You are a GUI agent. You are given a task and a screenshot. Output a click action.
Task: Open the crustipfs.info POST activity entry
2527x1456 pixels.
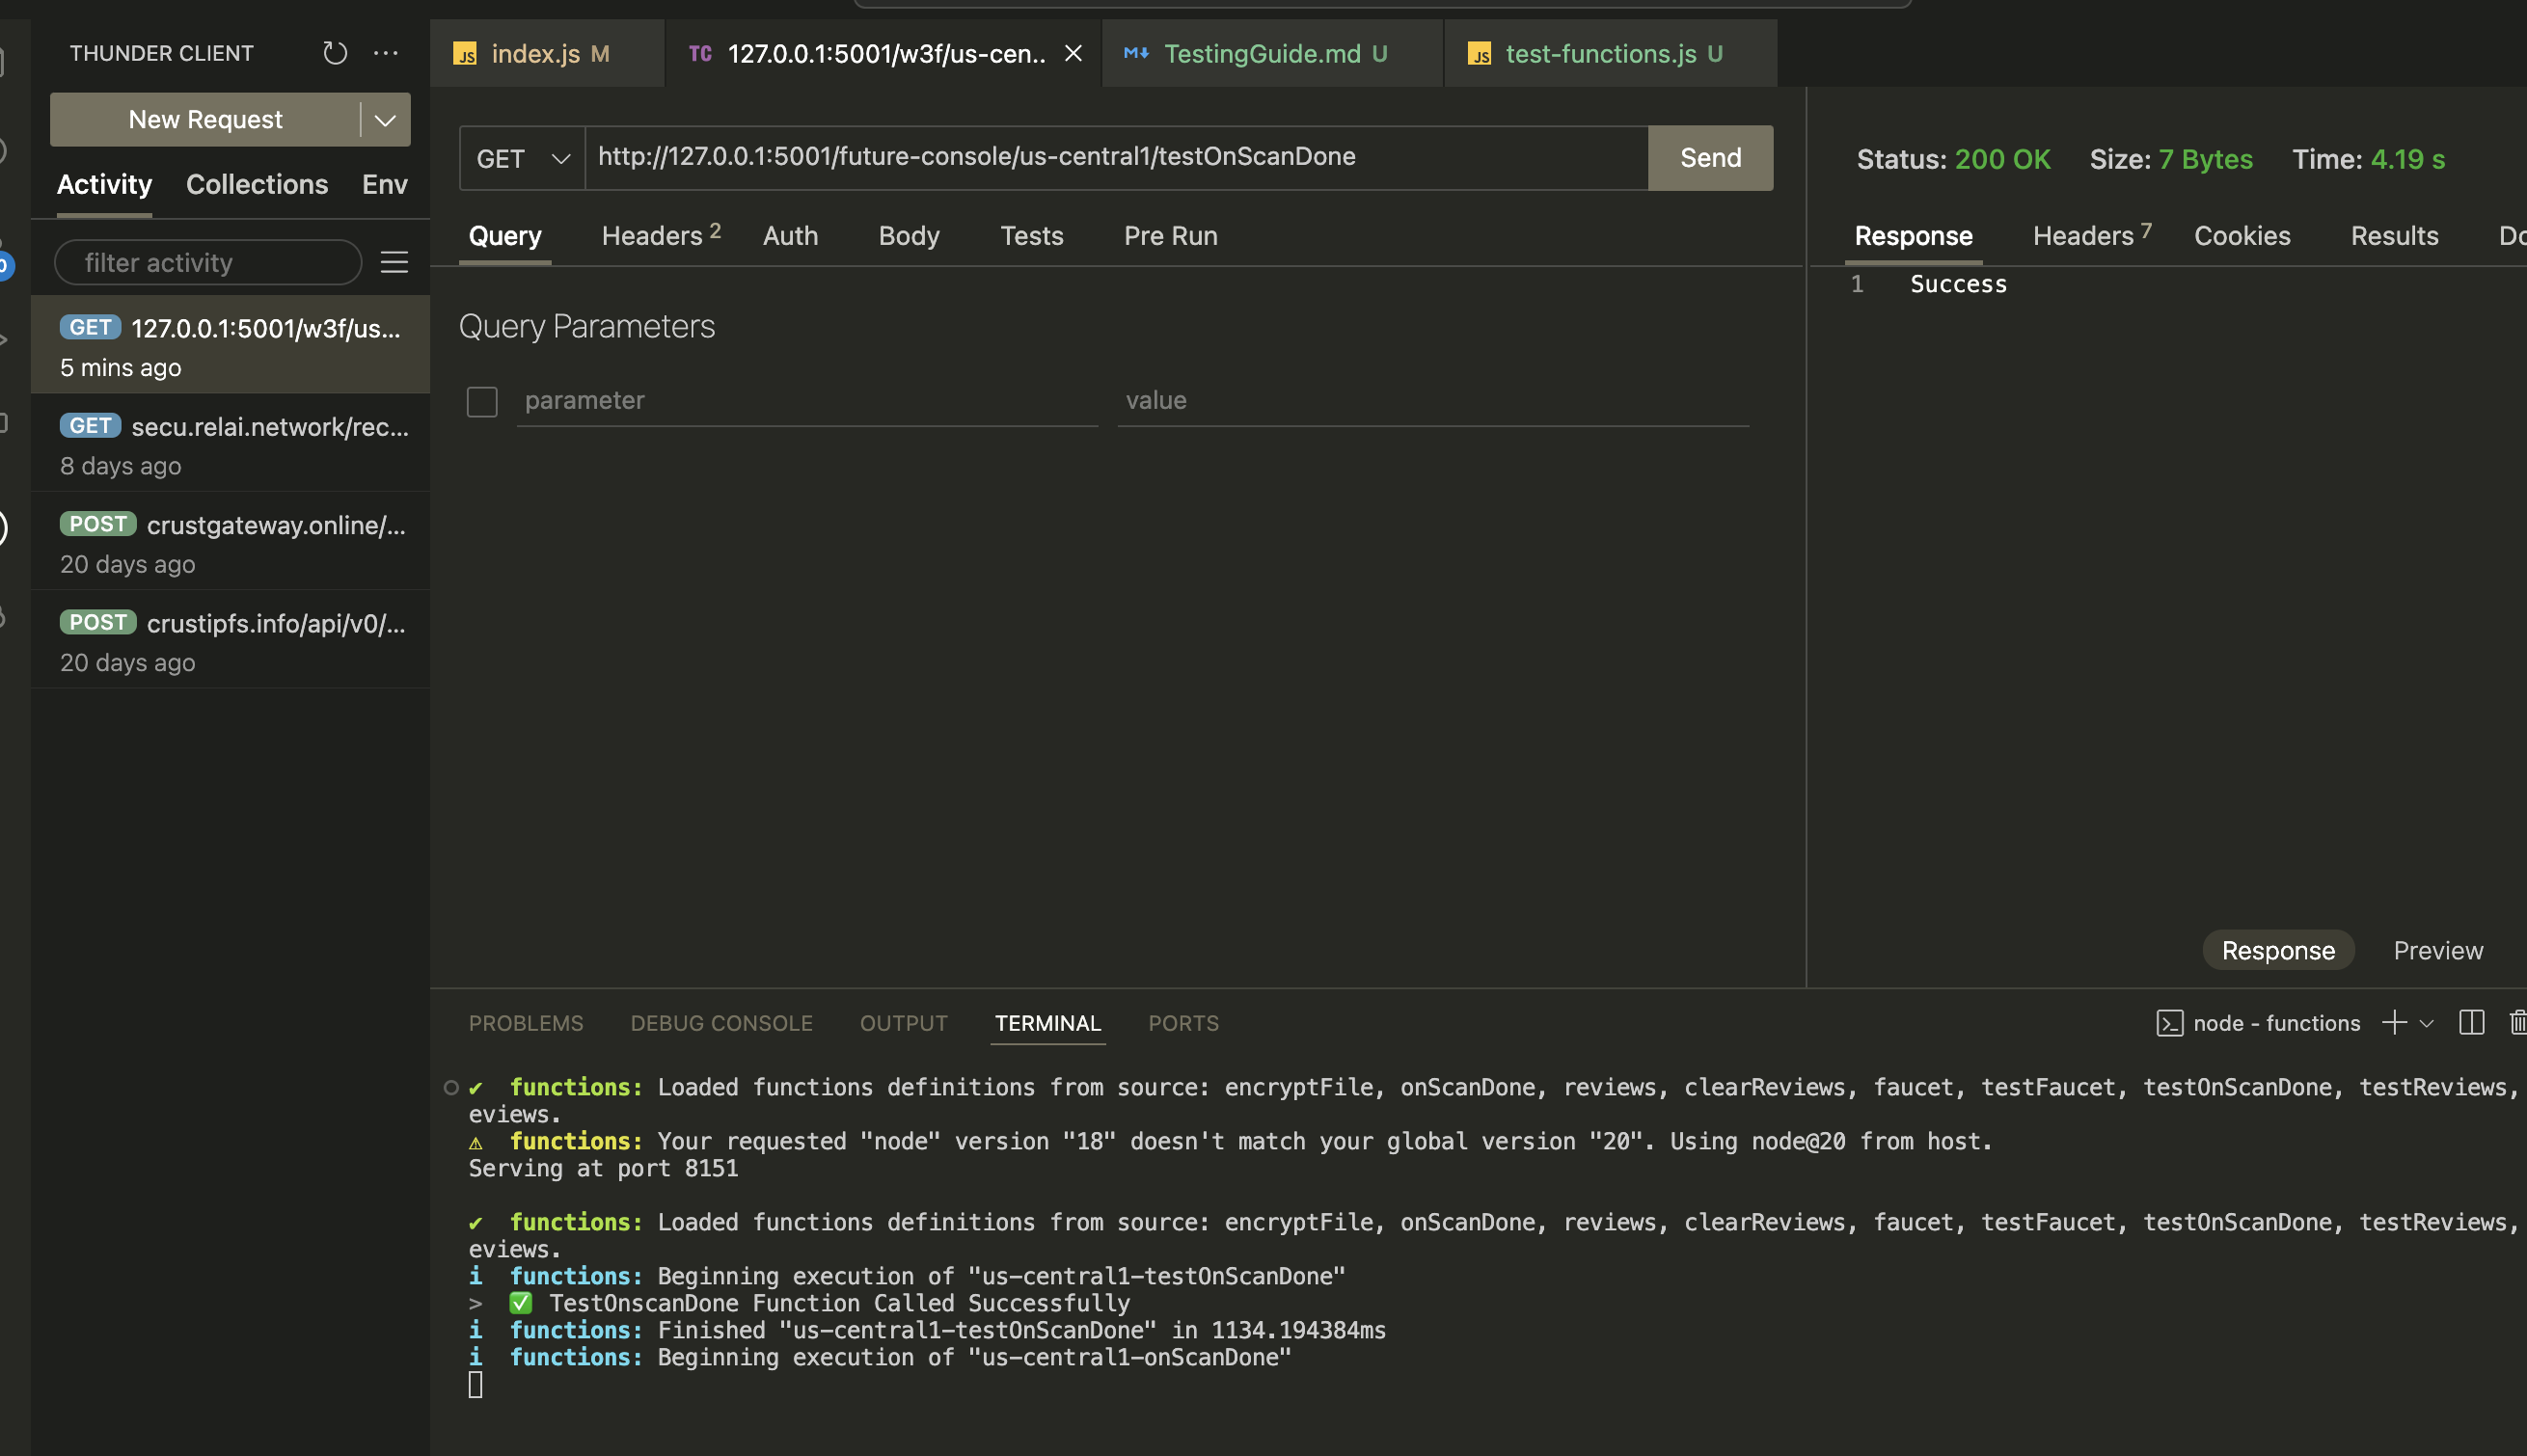click(231, 640)
